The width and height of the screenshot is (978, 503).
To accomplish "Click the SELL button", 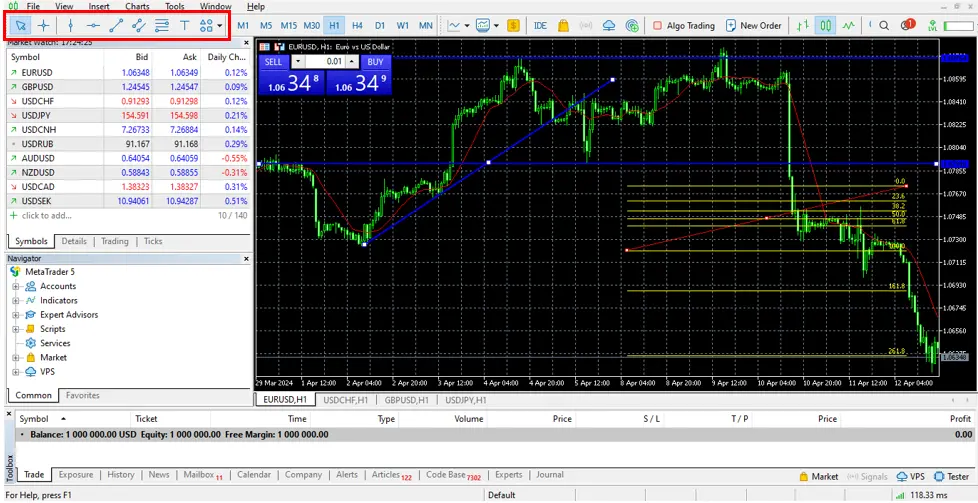I will (x=273, y=62).
